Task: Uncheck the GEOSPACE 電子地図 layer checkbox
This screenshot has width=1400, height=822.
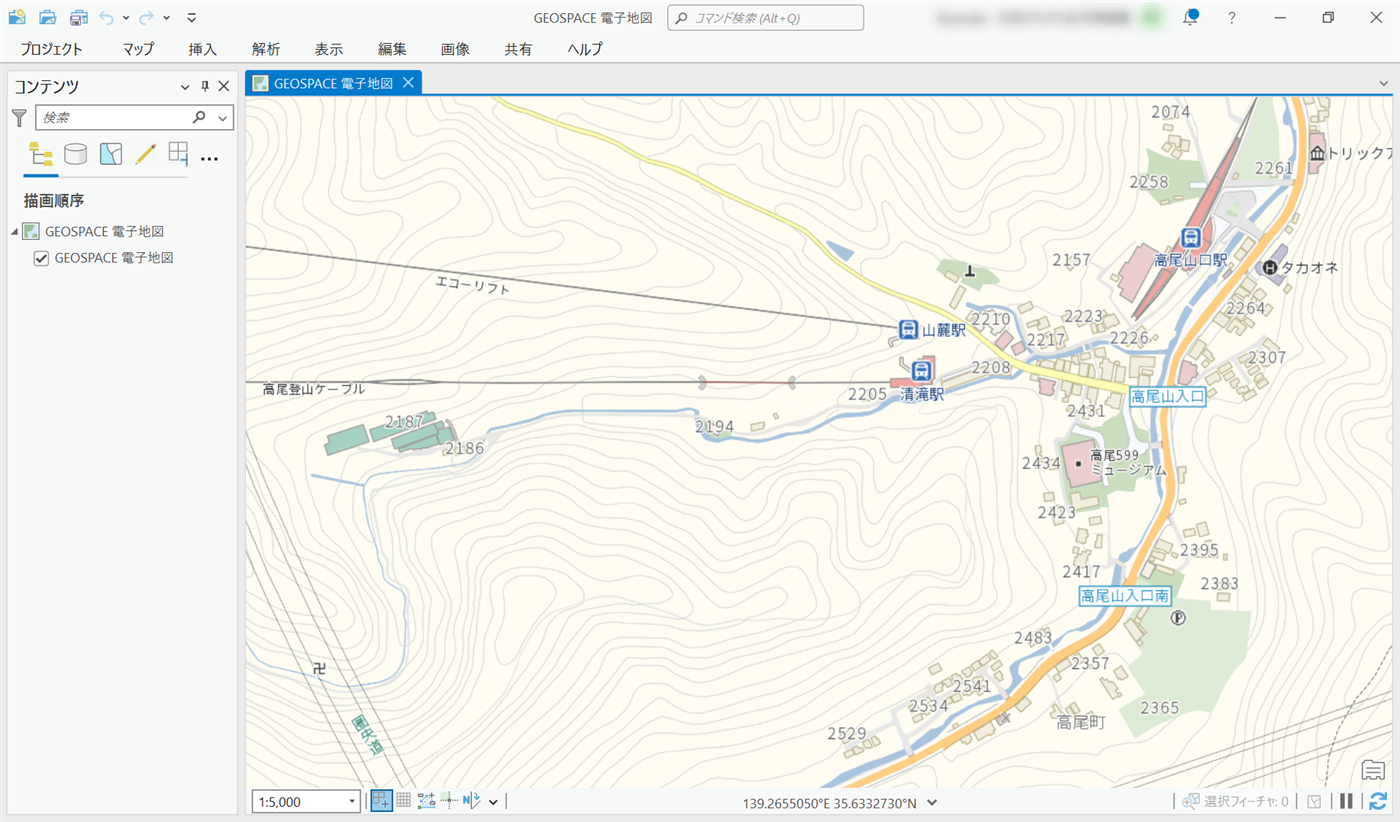Action: (41, 258)
